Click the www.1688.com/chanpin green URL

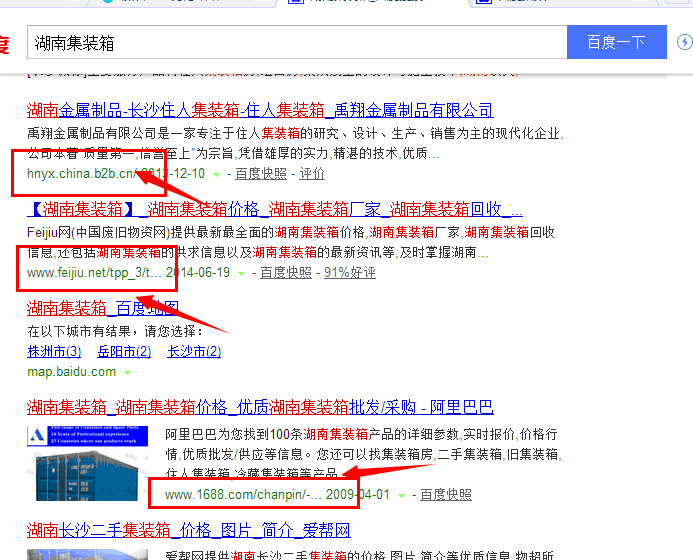tap(243, 495)
